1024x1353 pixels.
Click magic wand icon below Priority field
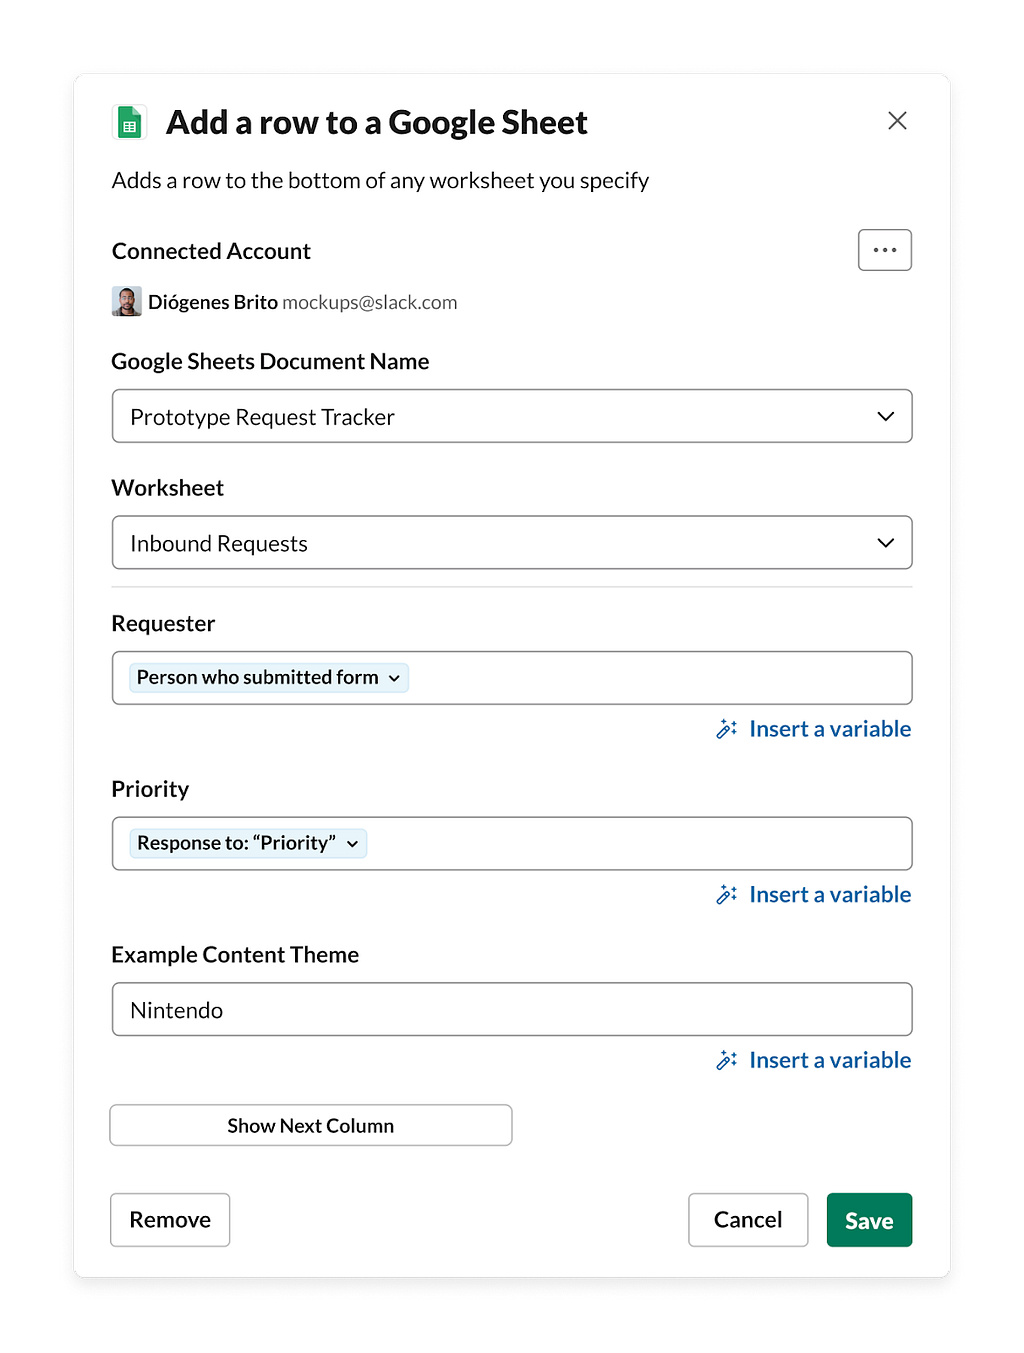point(727,895)
